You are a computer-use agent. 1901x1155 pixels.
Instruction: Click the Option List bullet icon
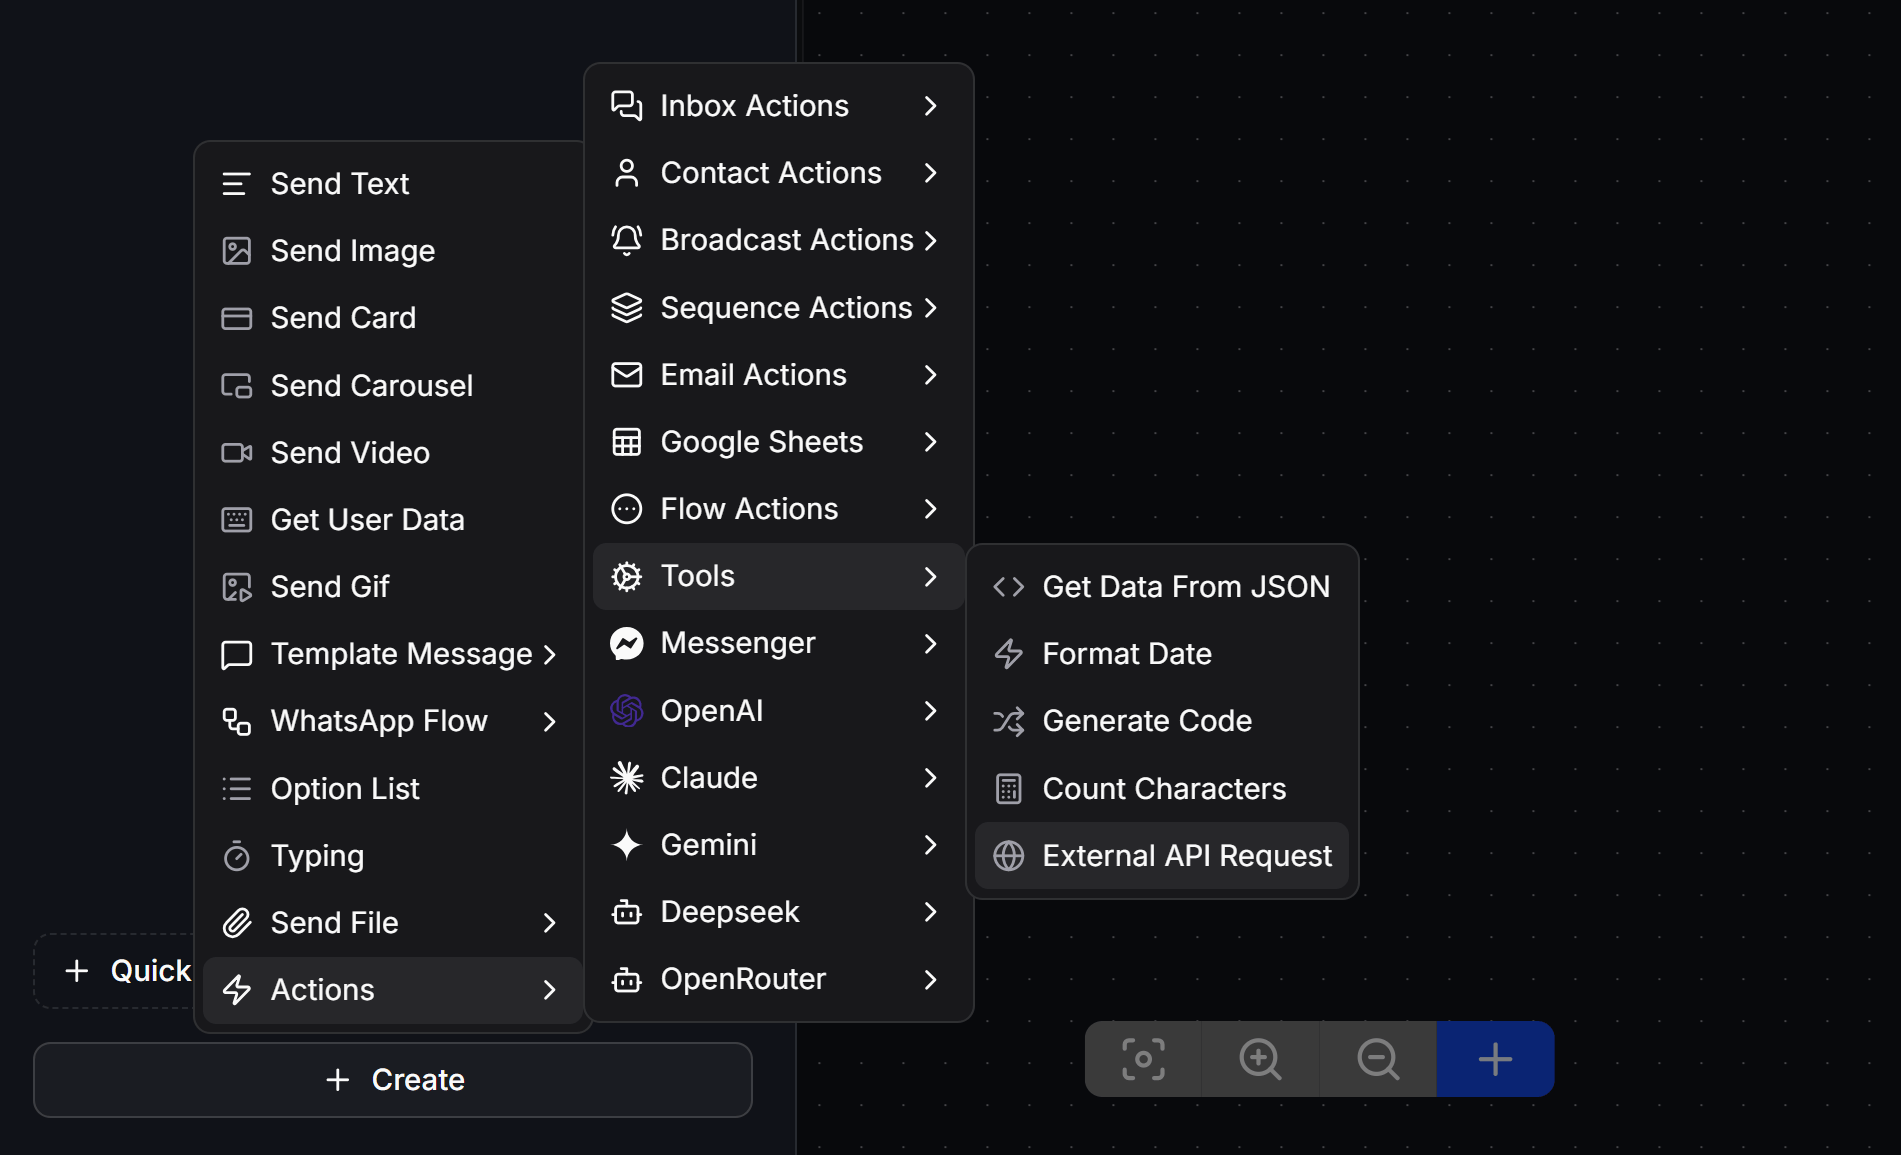(236, 789)
